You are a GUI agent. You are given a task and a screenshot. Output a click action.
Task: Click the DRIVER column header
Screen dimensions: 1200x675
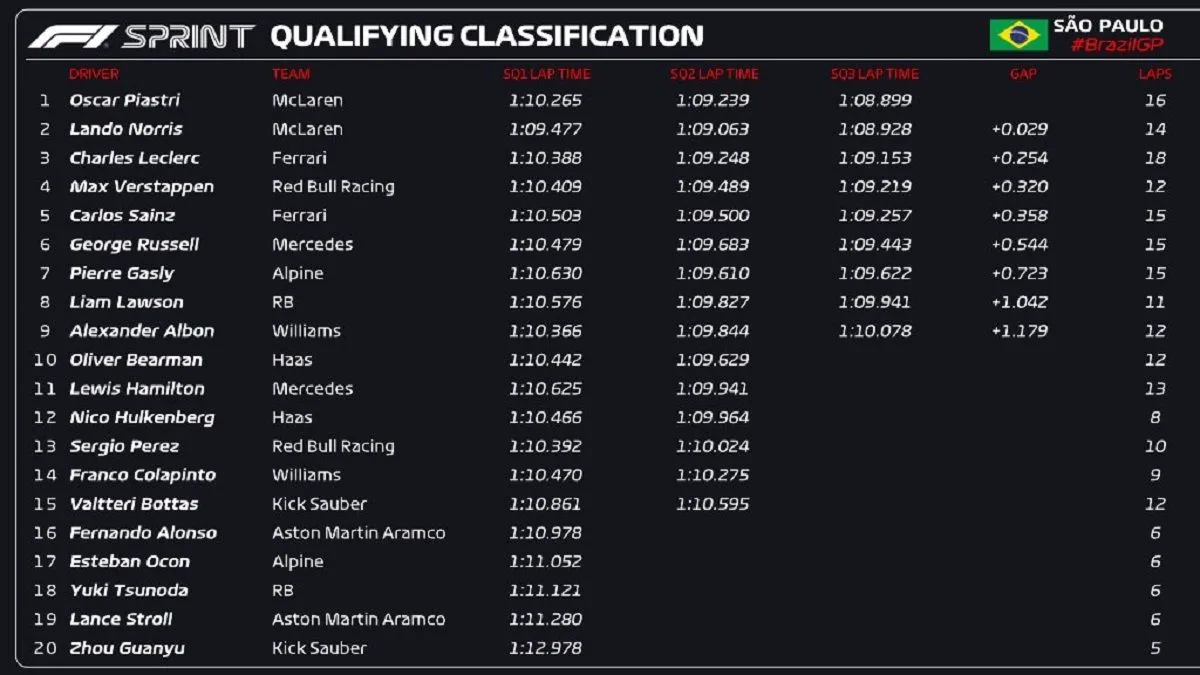(x=94, y=74)
